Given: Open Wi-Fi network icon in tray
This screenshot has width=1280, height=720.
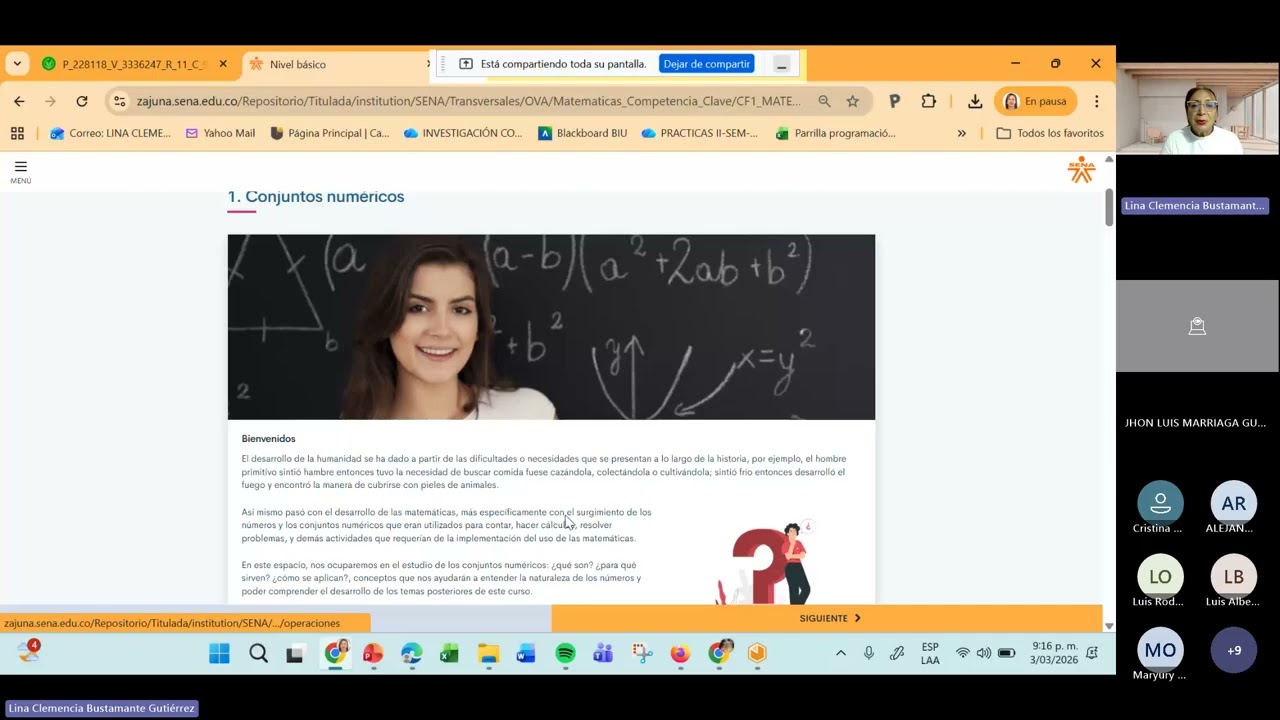Looking at the screenshot, I should 962,653.
